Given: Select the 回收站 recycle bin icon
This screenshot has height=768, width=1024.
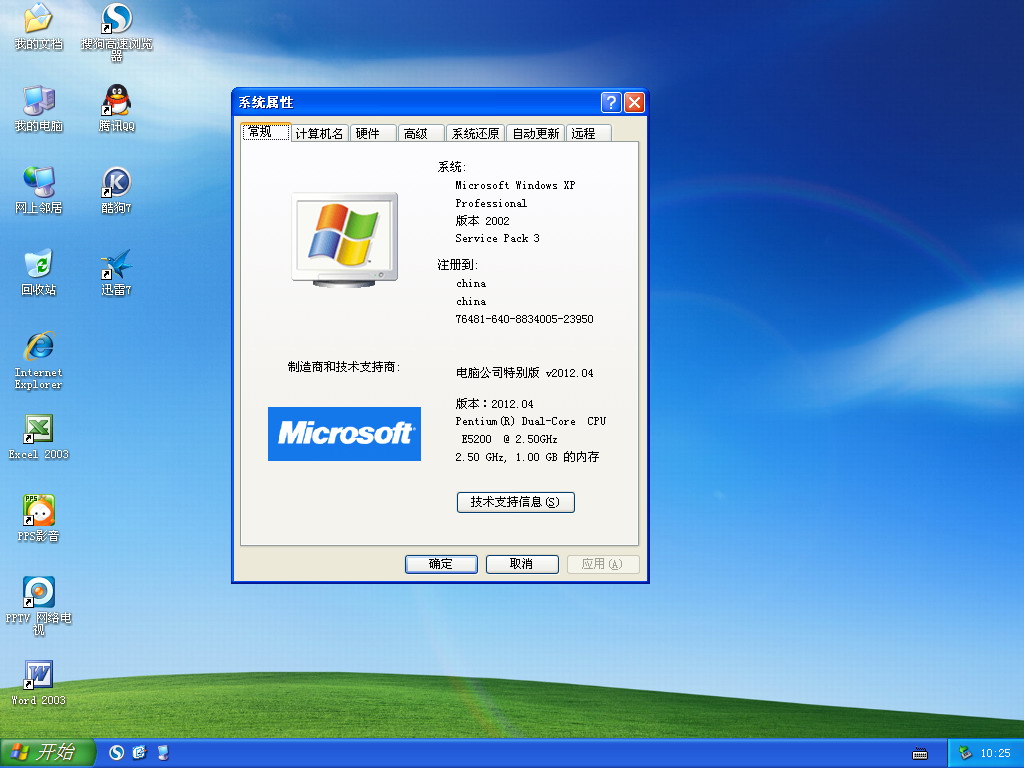Looking at the screenshot, I should click(x=38, y=265).
